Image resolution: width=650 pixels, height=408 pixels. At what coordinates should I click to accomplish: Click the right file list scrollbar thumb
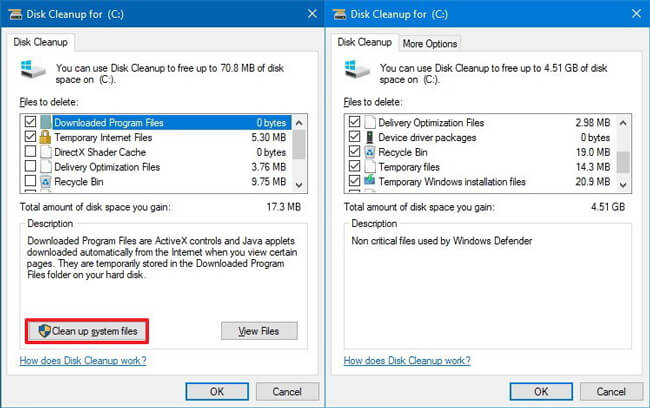point(623,162)
